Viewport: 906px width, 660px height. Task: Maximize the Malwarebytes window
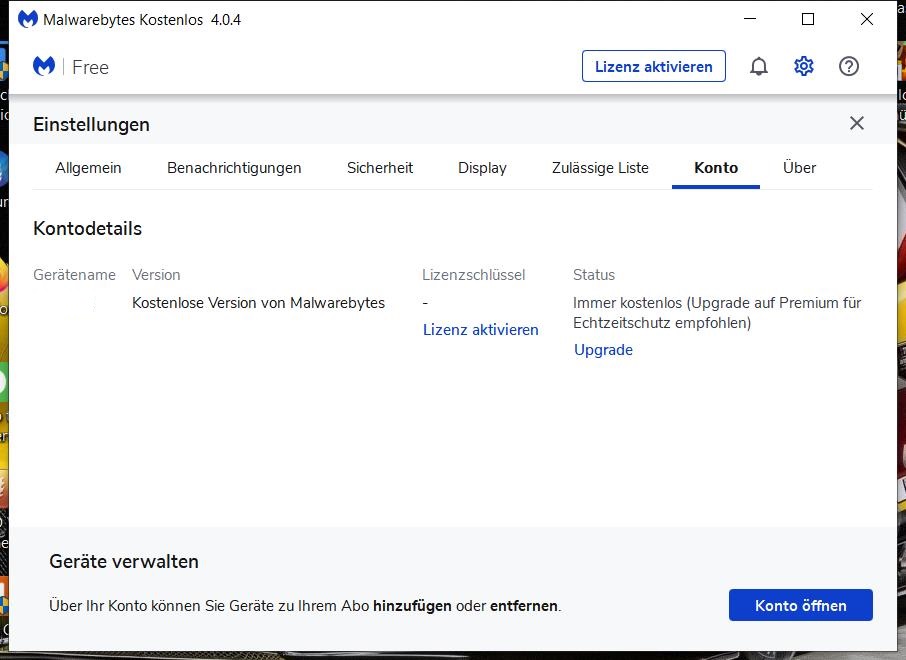pyautogui.click(x=808, y=19)
